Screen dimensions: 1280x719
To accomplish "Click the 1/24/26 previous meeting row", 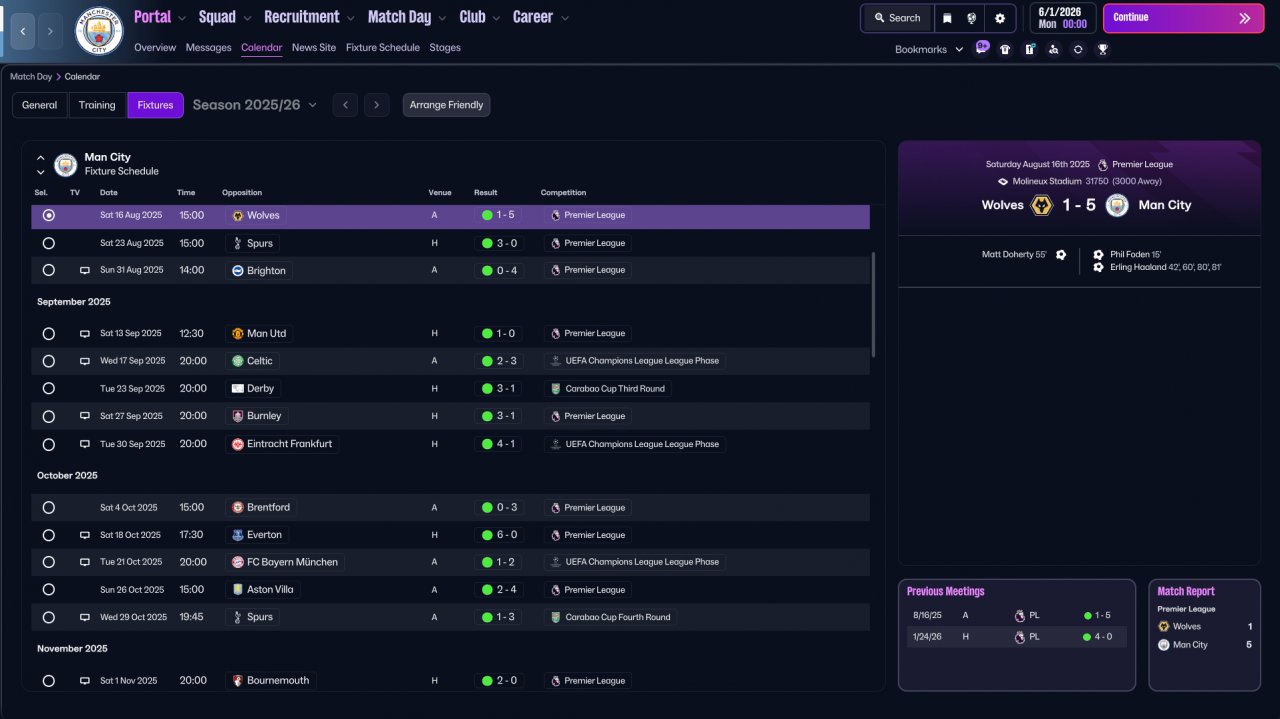I will [x=1017, y=637].
